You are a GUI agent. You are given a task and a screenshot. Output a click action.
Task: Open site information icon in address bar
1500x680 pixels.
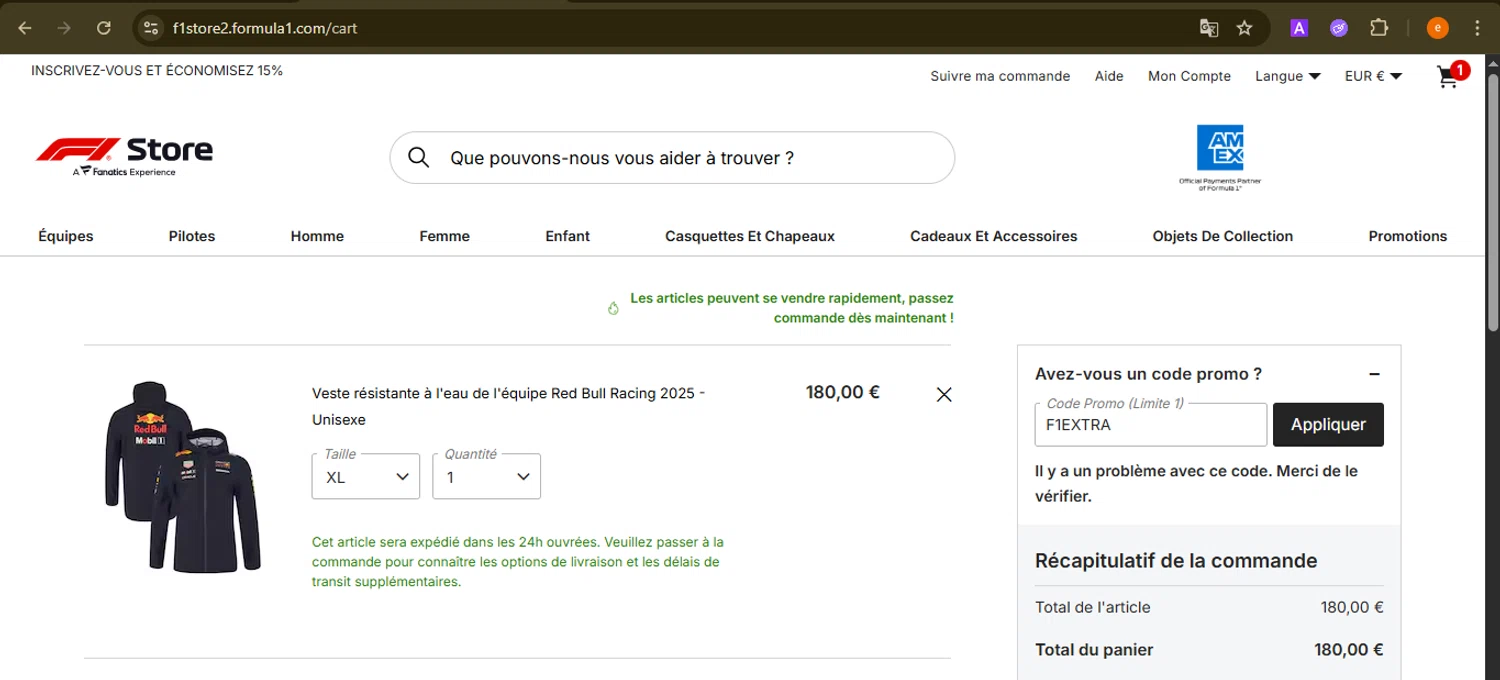151,28
